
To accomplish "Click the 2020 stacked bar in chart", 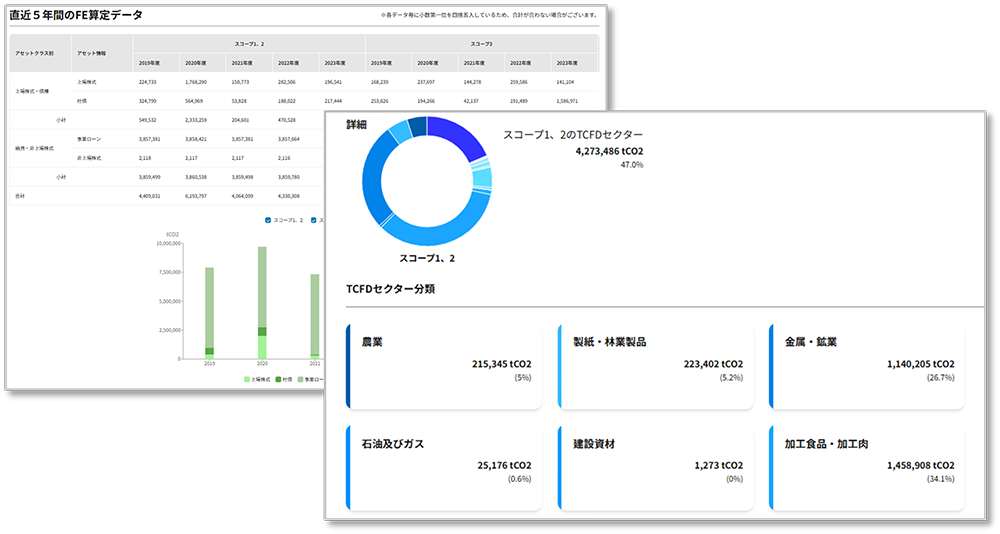I will [x=262, y=302].
